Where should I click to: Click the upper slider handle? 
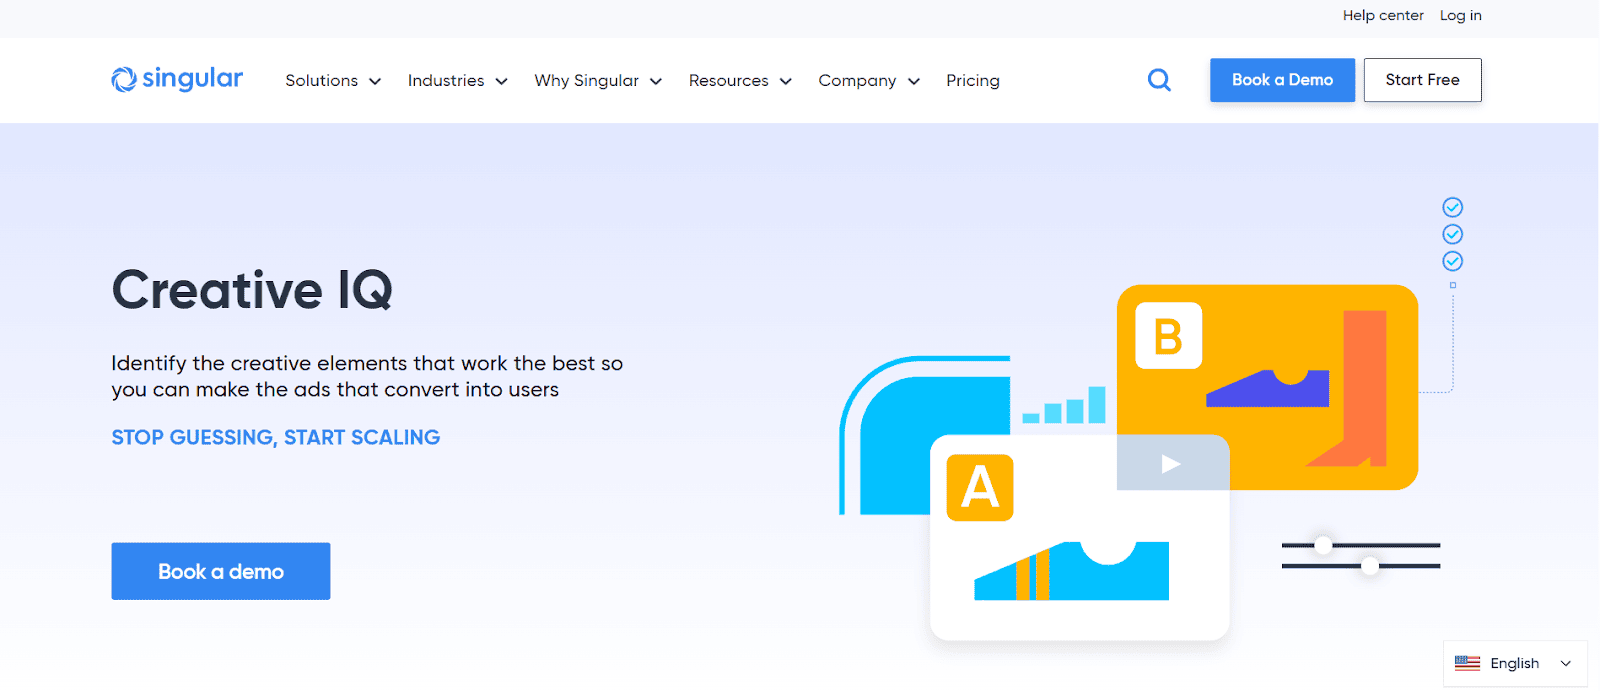pos(1323,545)
